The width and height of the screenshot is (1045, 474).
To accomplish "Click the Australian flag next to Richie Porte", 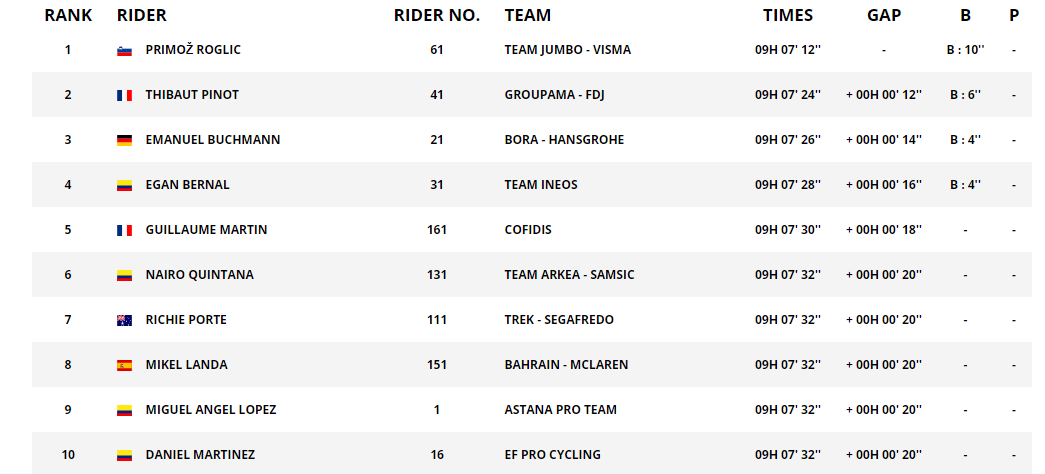I will coord(124,321).
